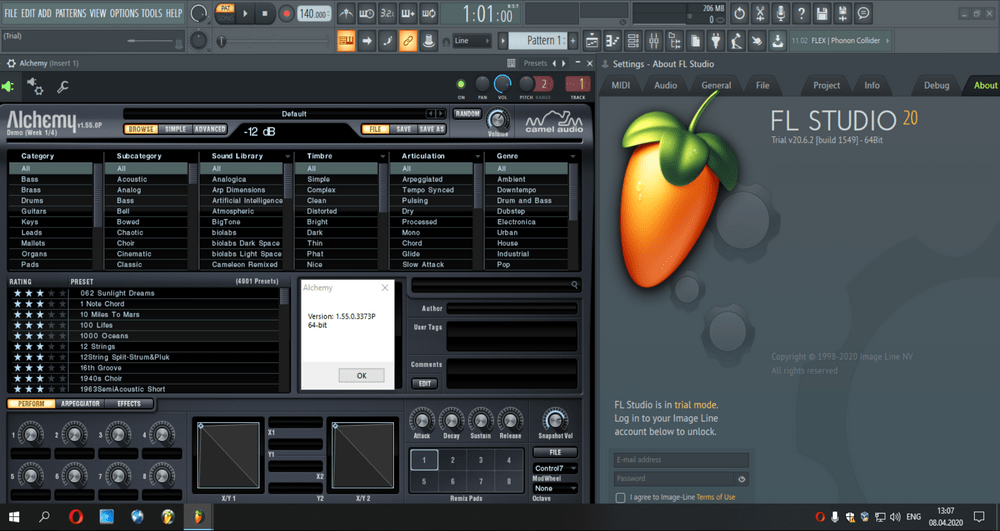Click the SAVE AS button in Alchemy
The width and height of the screenshot is (1000, 531).
tap(432, 129)
